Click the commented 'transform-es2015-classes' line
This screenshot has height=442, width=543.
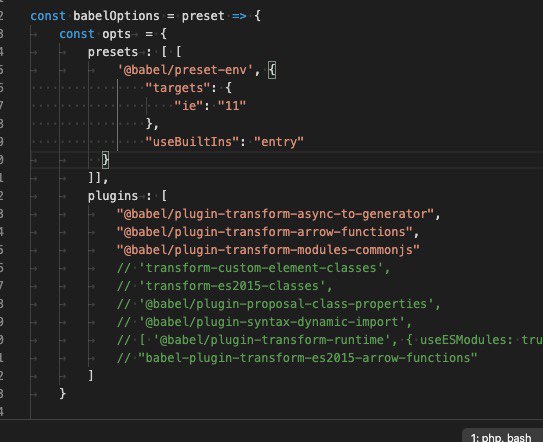[x=224, y=286]
